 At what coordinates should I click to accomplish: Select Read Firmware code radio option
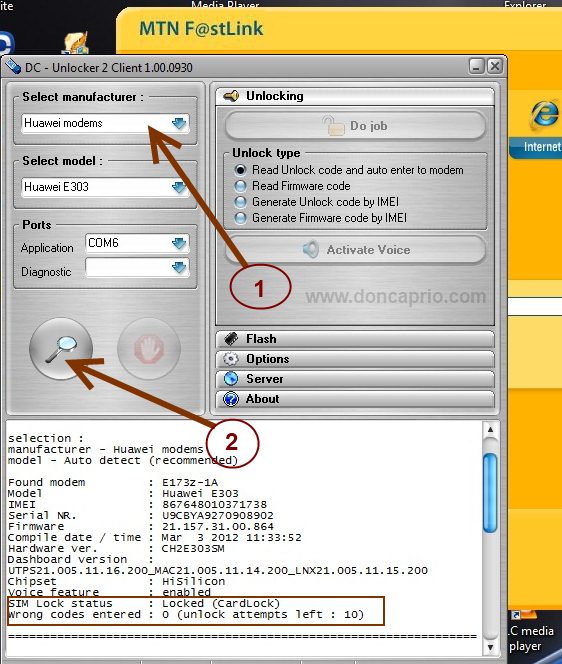(x=241, y=186)
